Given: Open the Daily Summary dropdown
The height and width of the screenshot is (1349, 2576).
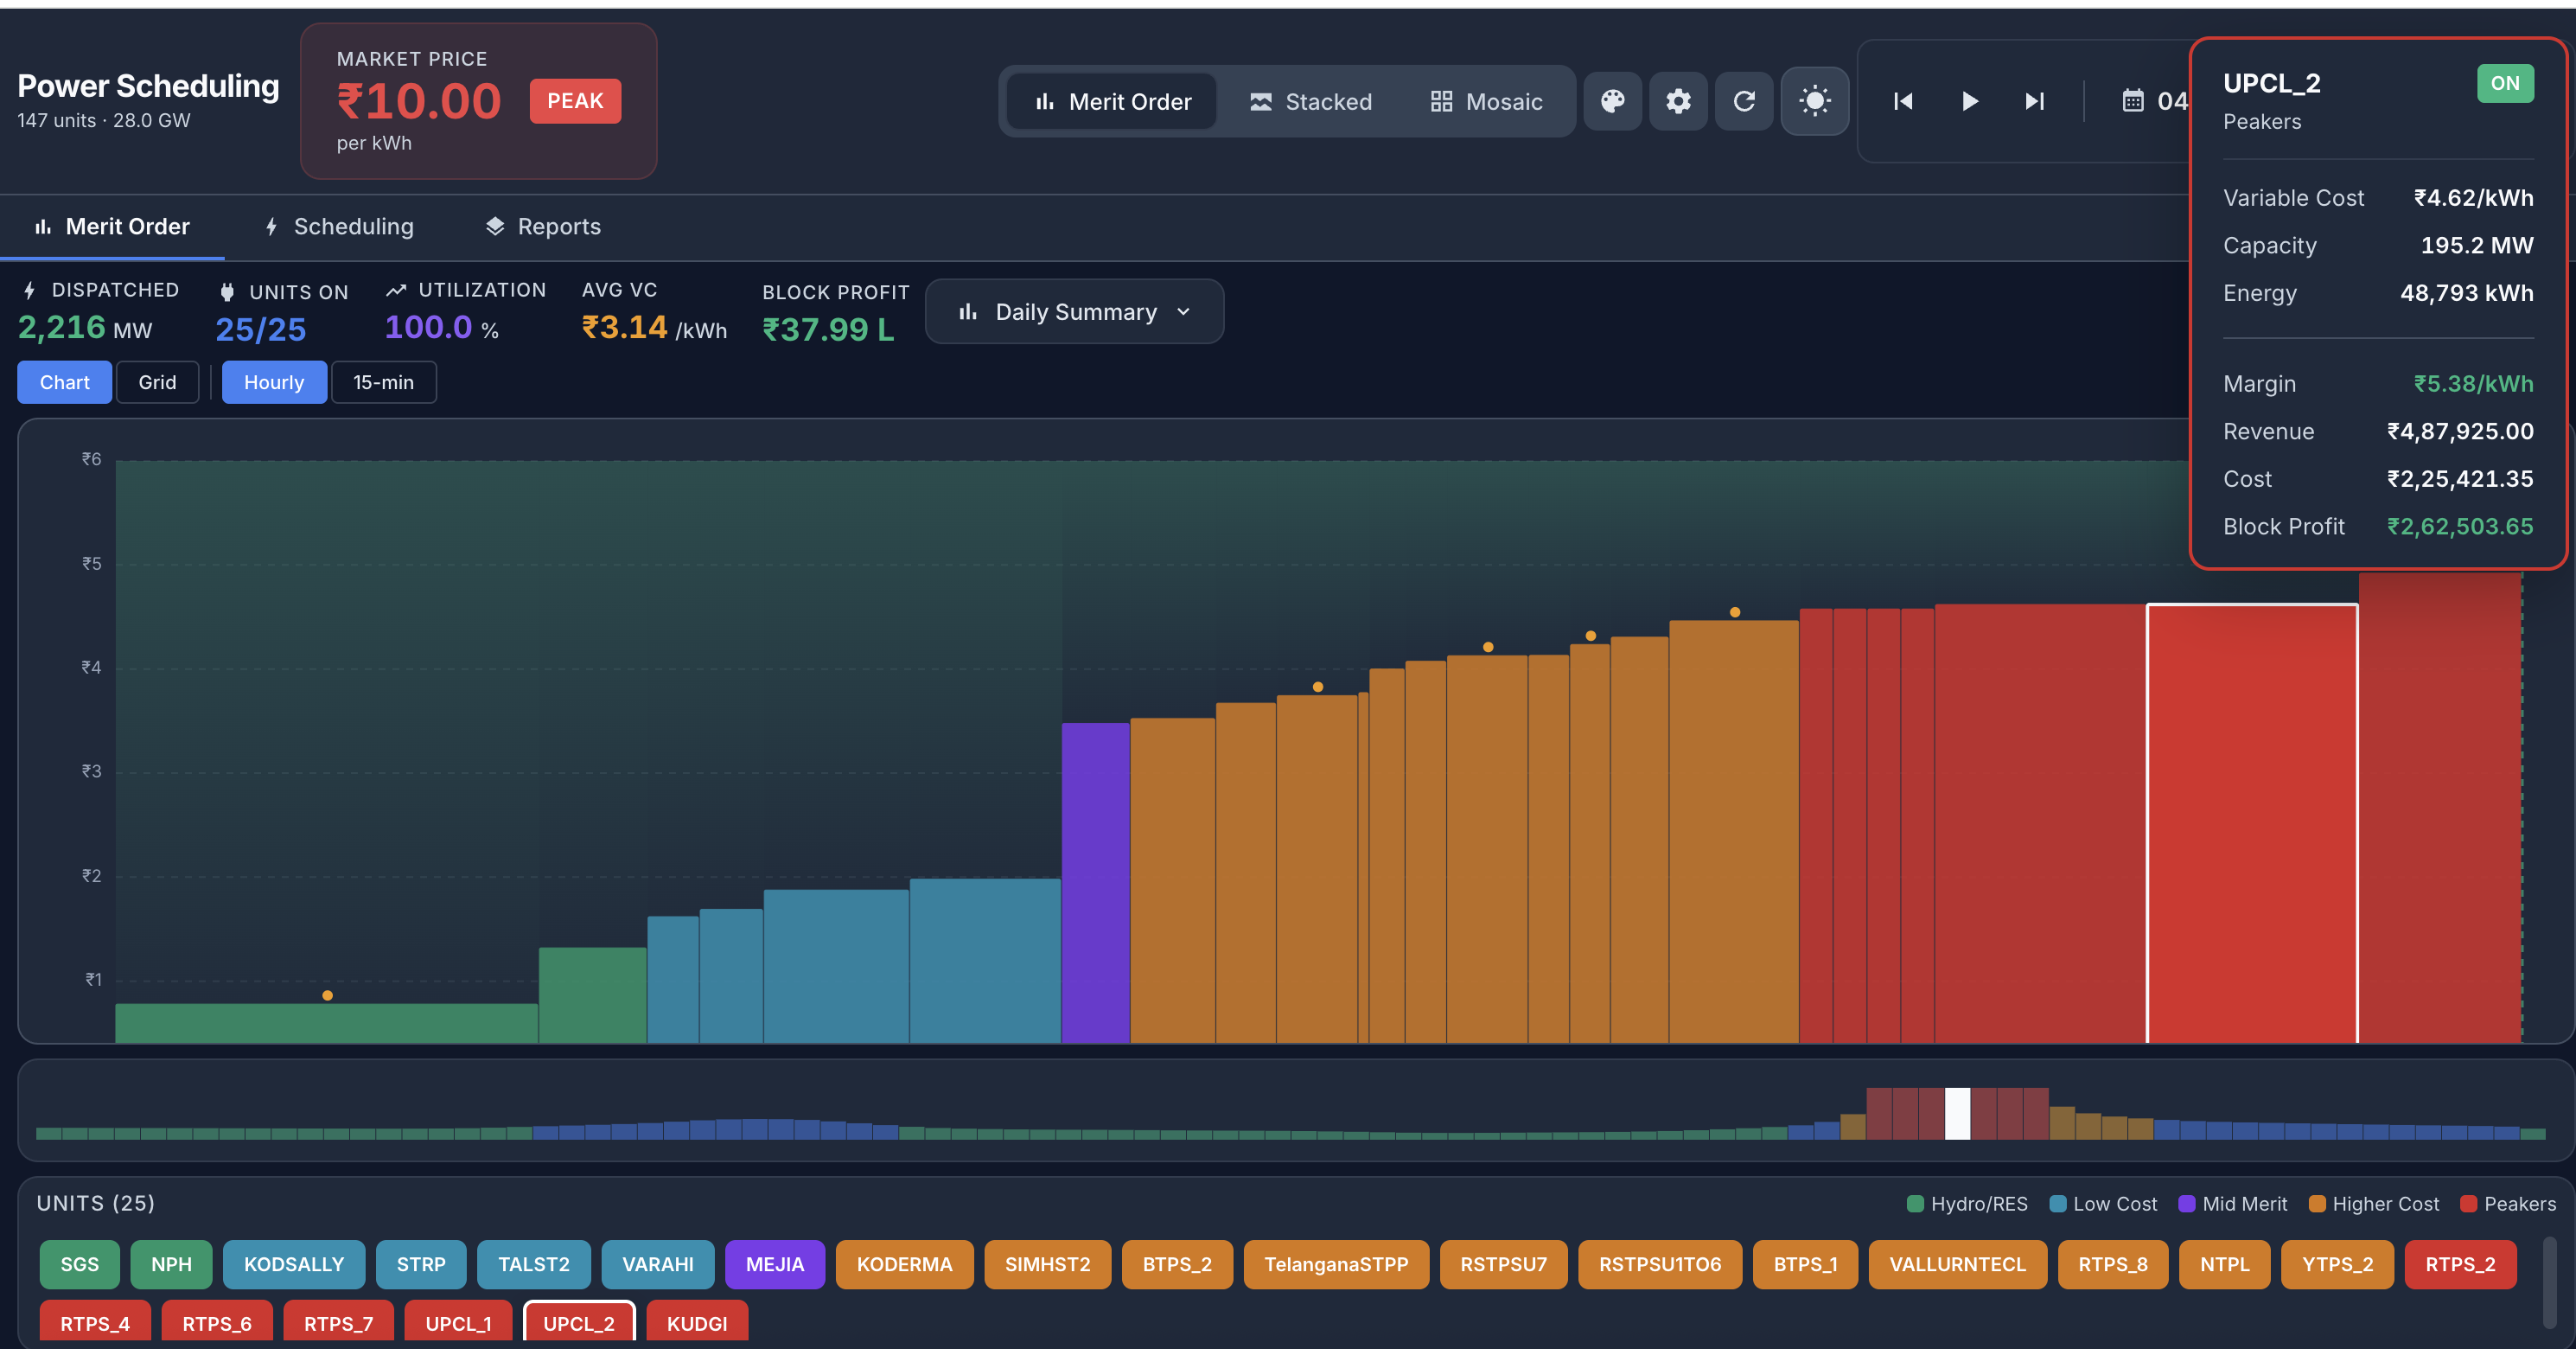Looking at the screenshot, I should [x=1074, y=311].
